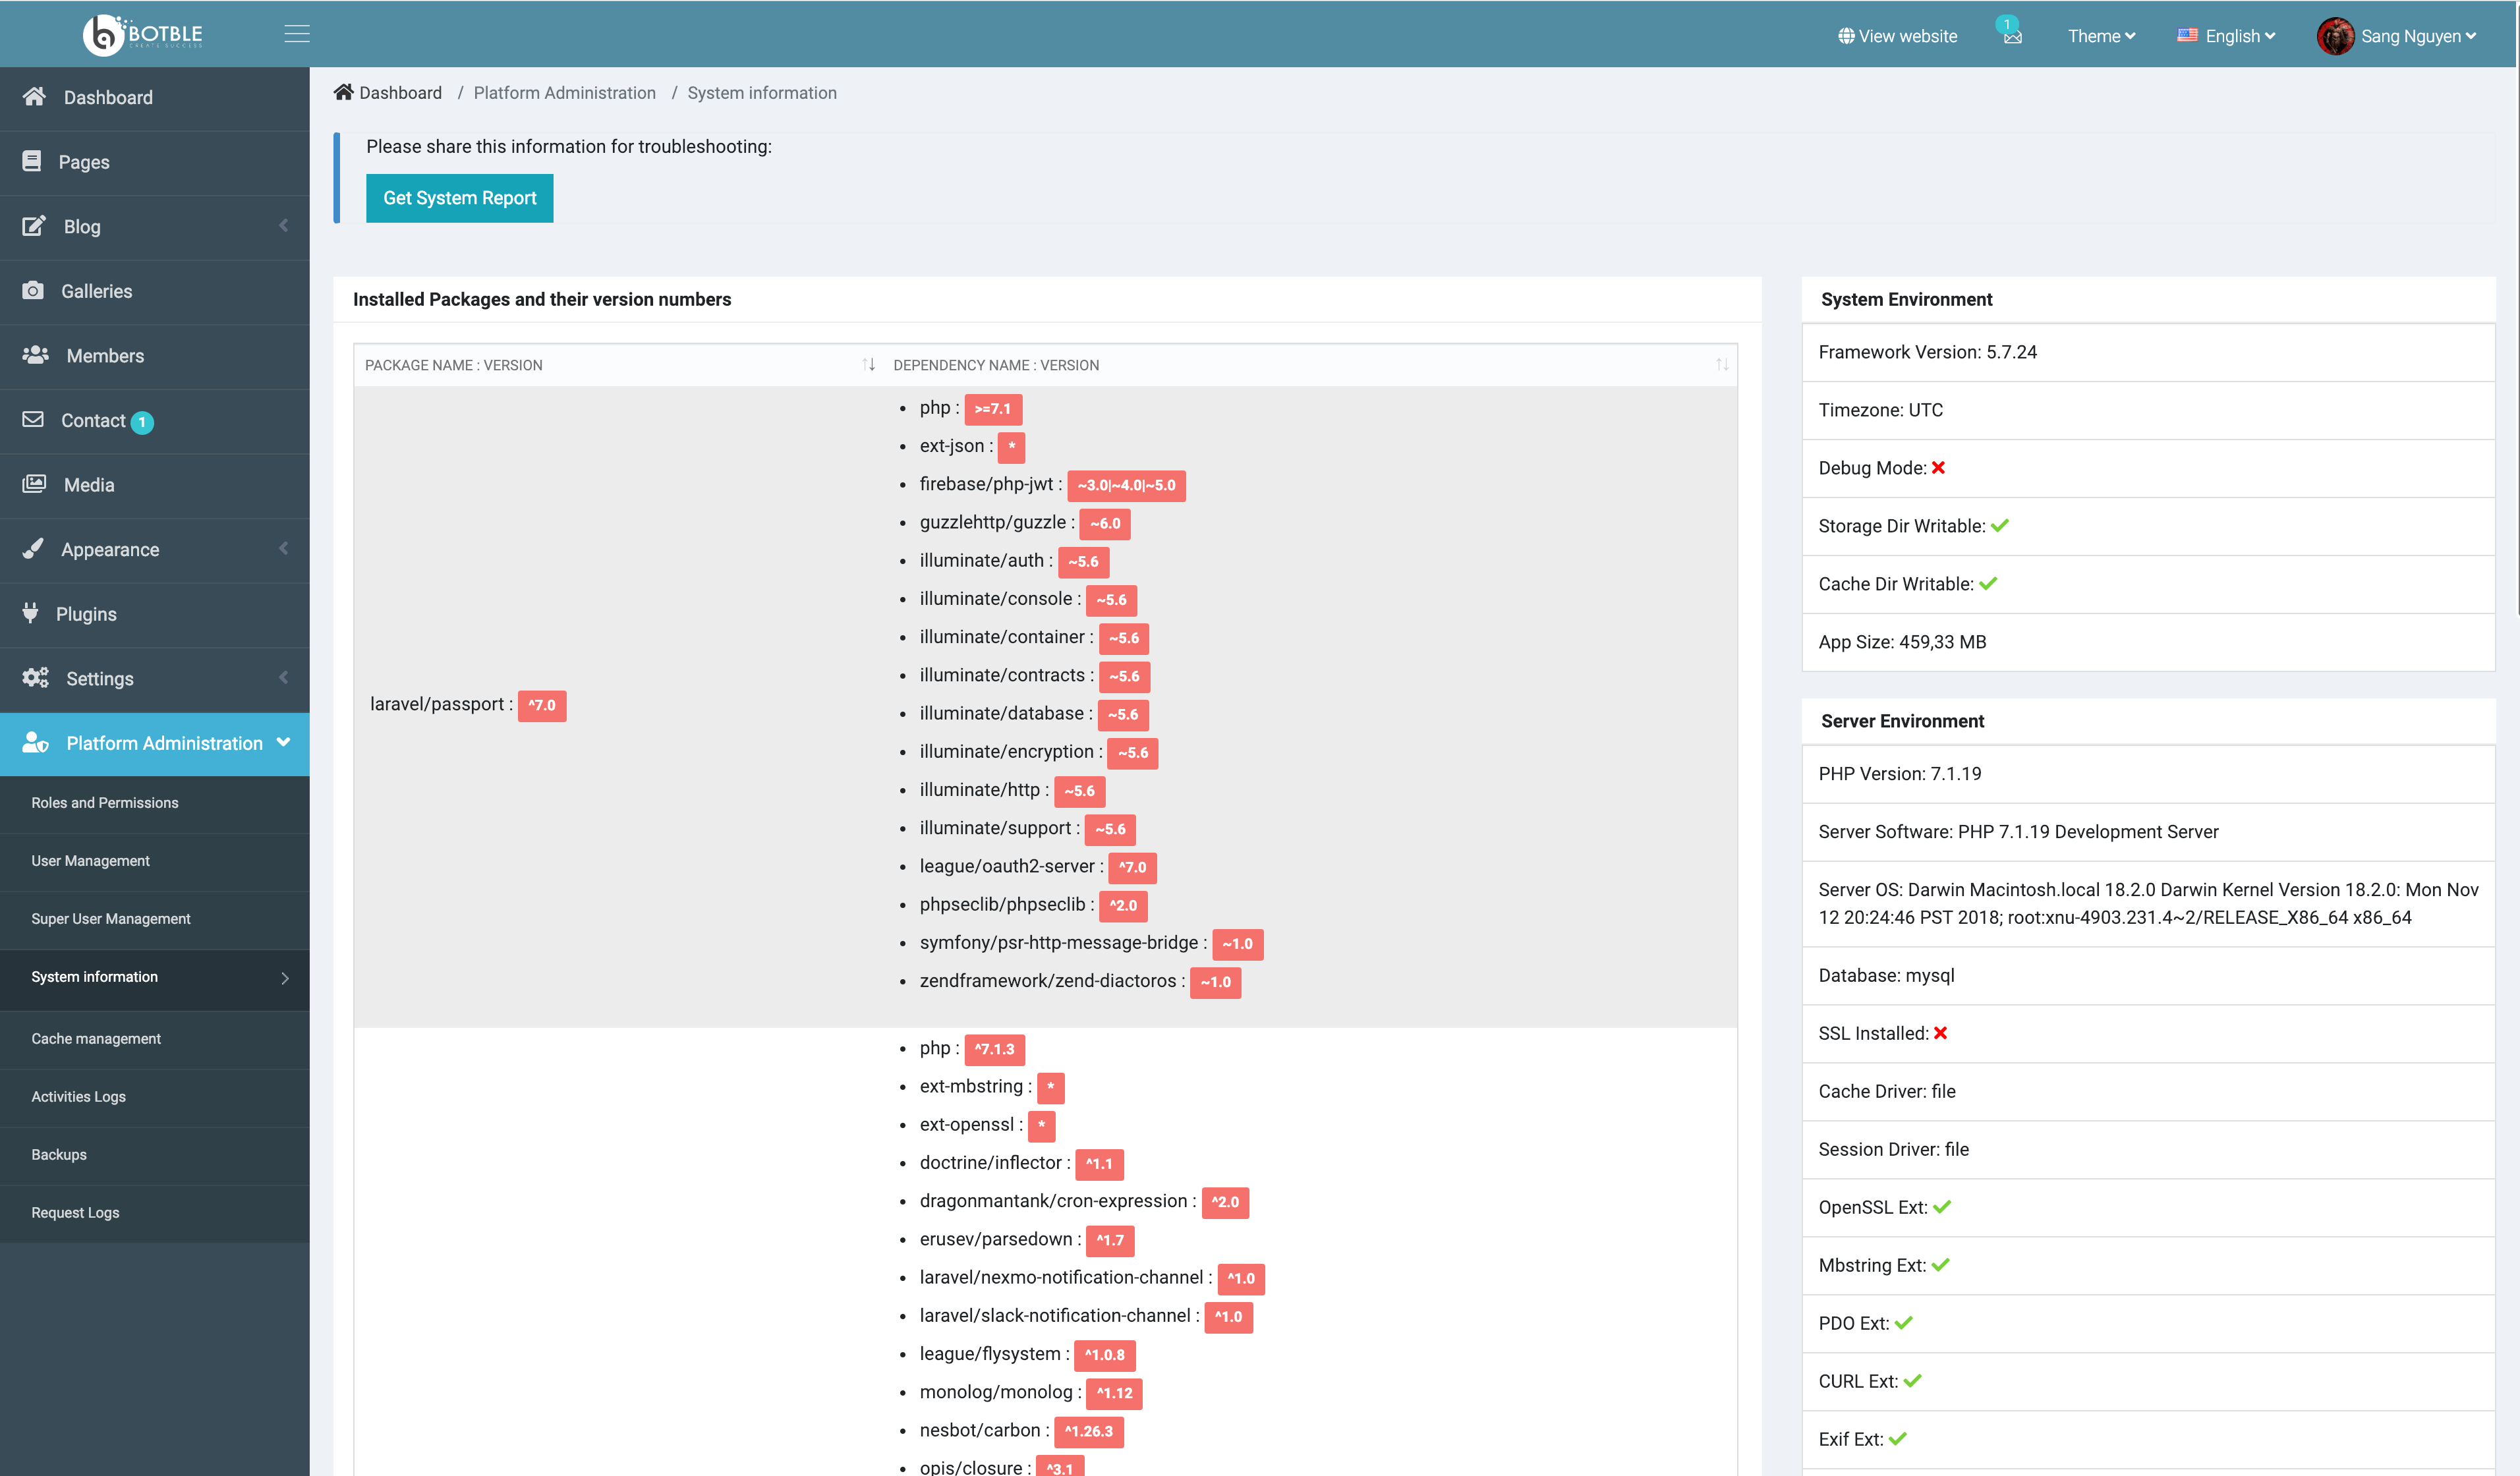Click Platform Administration breadcrumb link
This screenshot has width=2520, height=1476.
point(564,93)
